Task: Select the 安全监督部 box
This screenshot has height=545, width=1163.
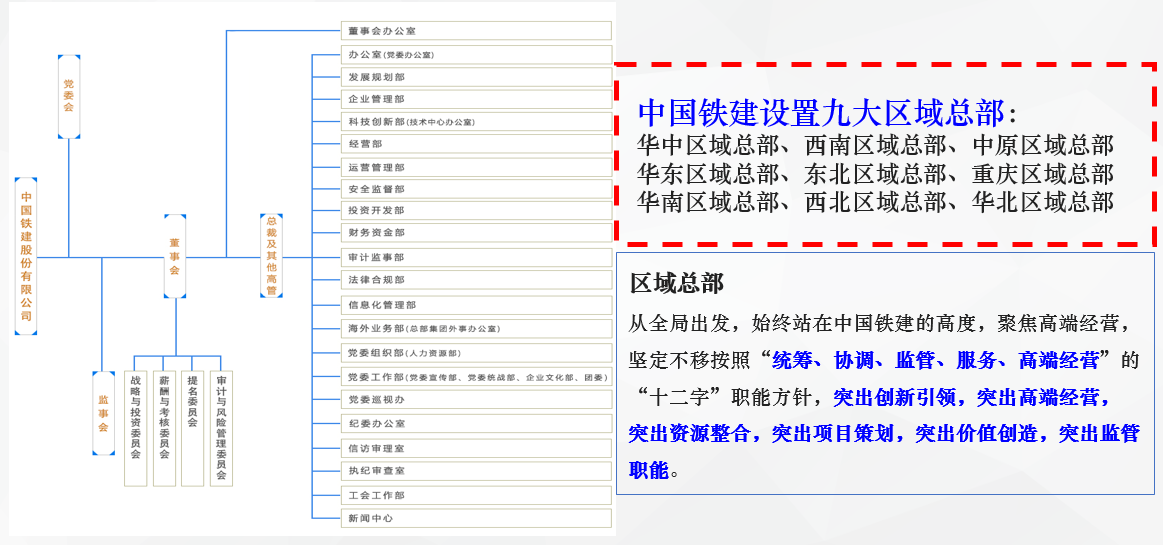Action: (x=476, y=189)
